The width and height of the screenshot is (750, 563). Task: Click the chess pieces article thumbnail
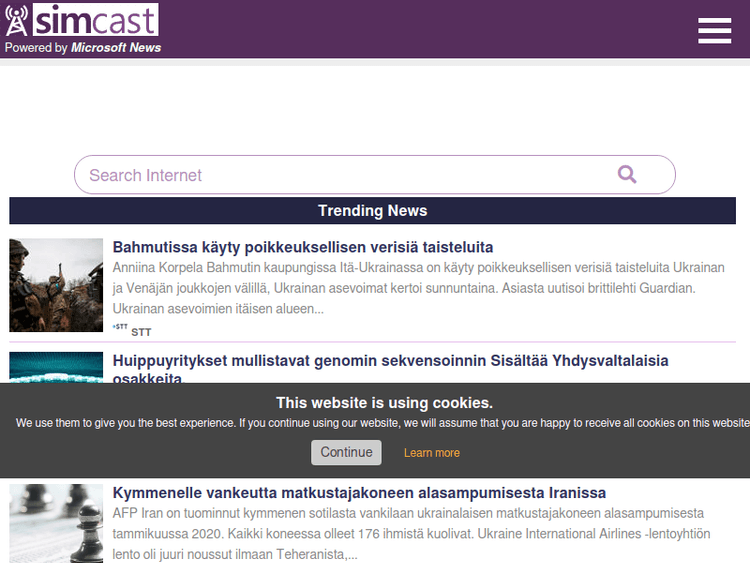pos(56,523)
